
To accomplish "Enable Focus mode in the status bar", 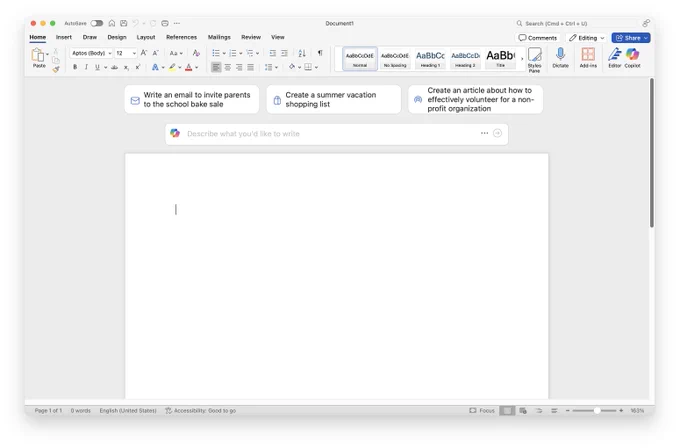I will click(481, 411).
